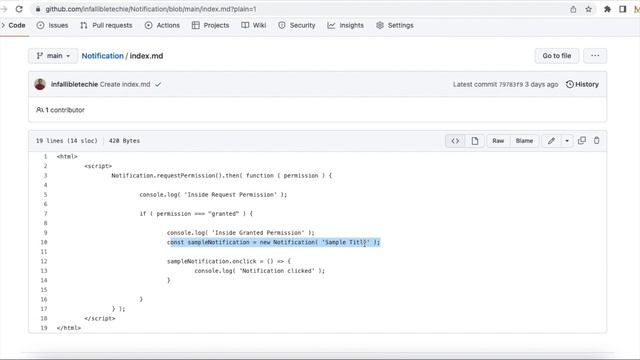This screenshot has height=360, width=640.
Task: Go to the Notification repository link
Action: click(x=102, y=56)
